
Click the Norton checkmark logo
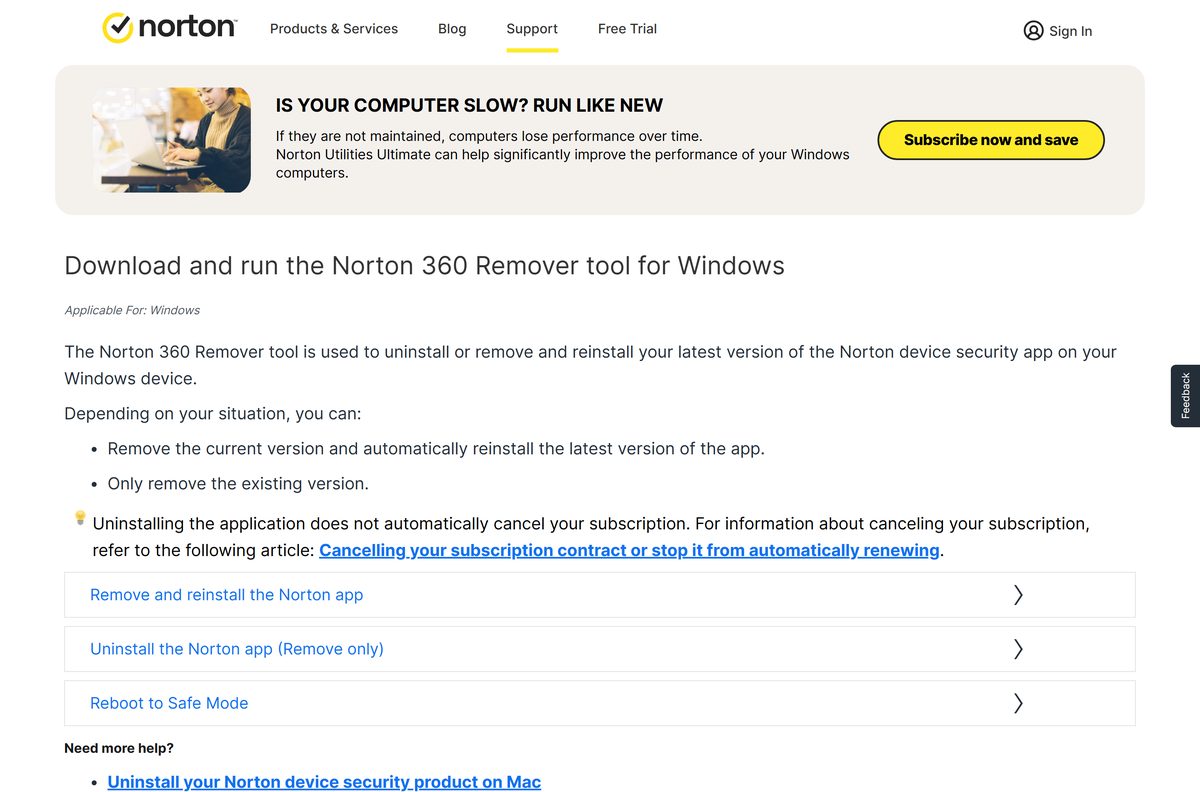(169, 28)
